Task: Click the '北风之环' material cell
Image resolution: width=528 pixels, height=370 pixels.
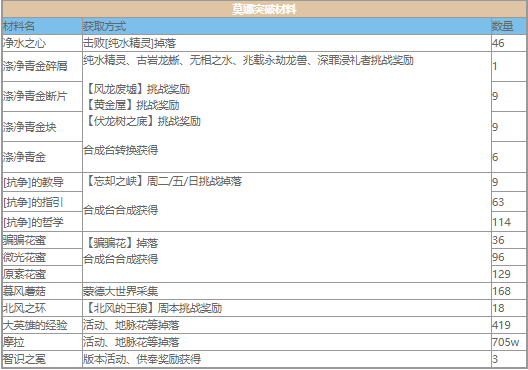Action: coord(42,308)
